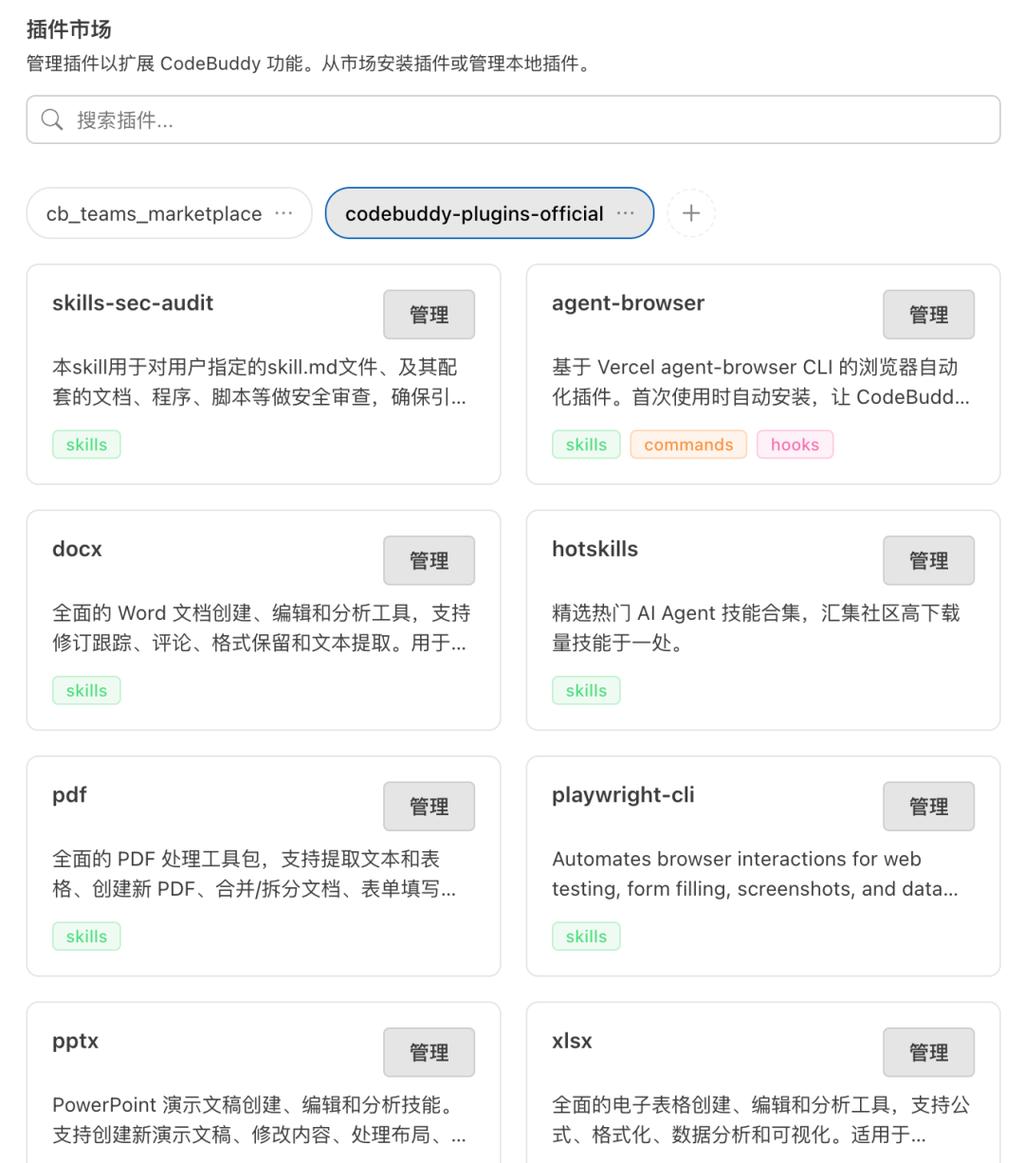Open the ellipsis menu next to codebuddy-plugins-official

click(627, 213)
